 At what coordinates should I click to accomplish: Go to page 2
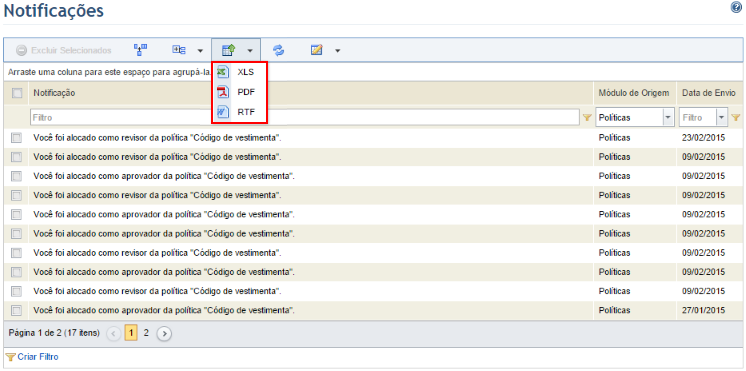tap(146, 333)
